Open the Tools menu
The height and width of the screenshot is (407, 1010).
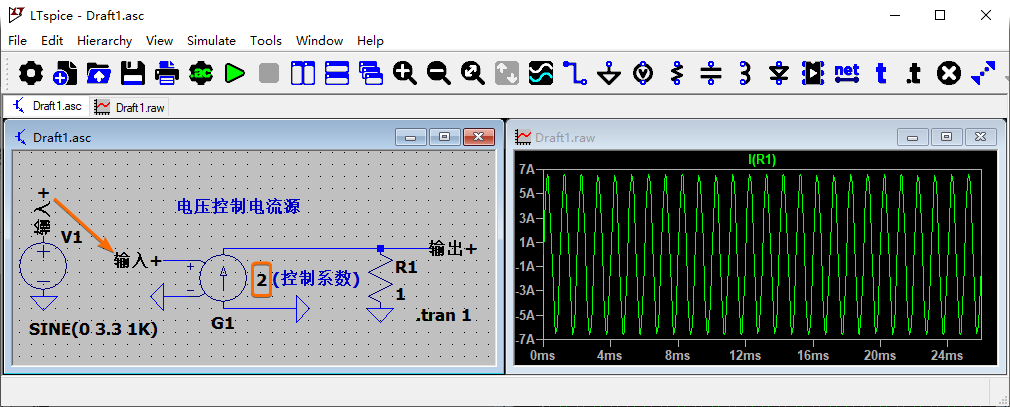(x=266, y=41)
